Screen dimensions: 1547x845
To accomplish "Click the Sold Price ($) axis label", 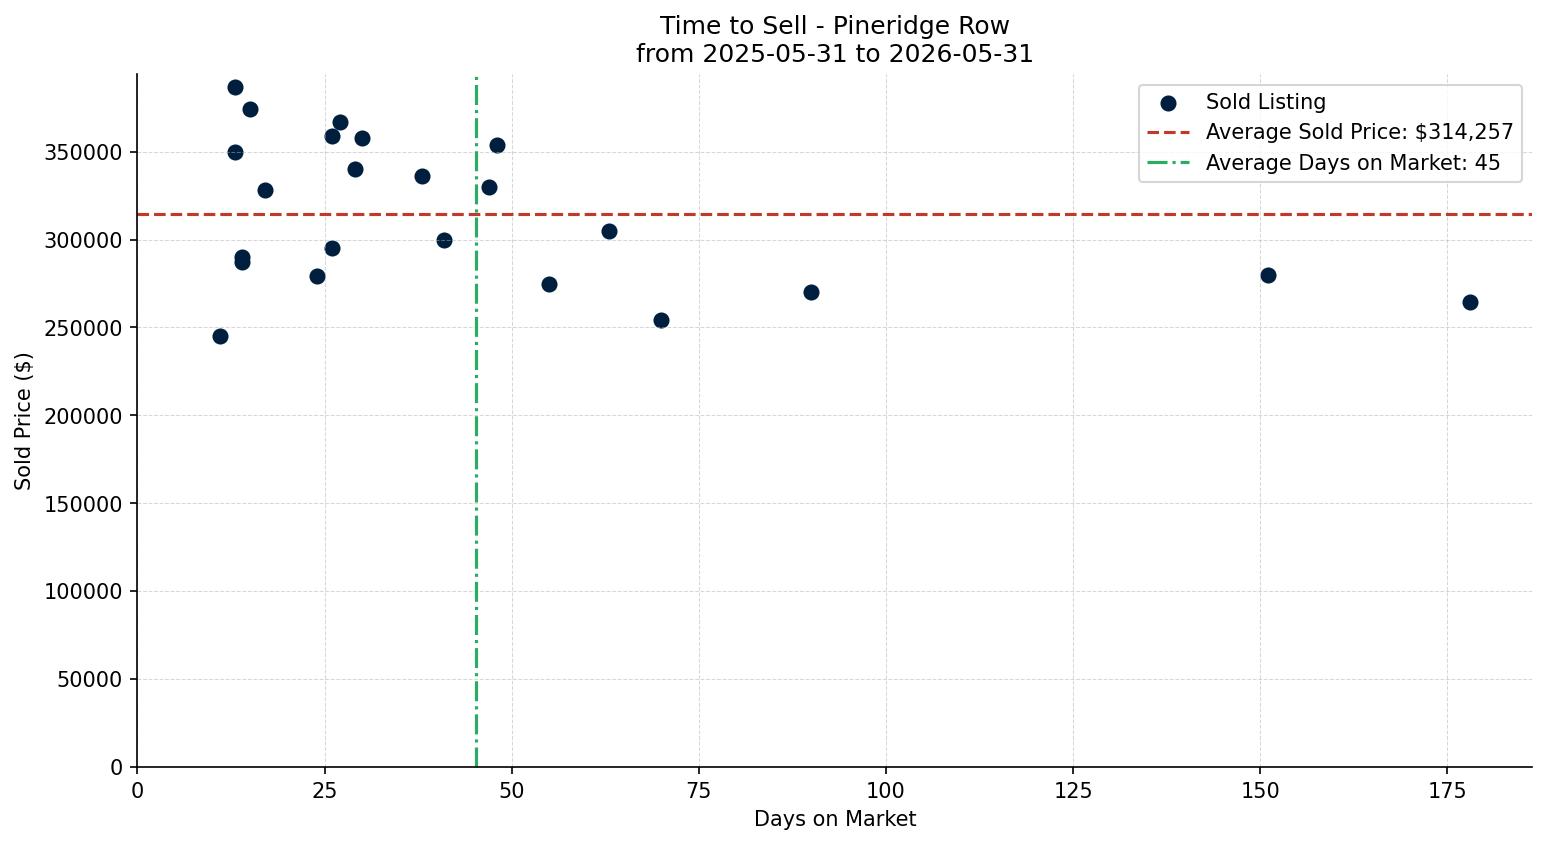I will (23, 421).
